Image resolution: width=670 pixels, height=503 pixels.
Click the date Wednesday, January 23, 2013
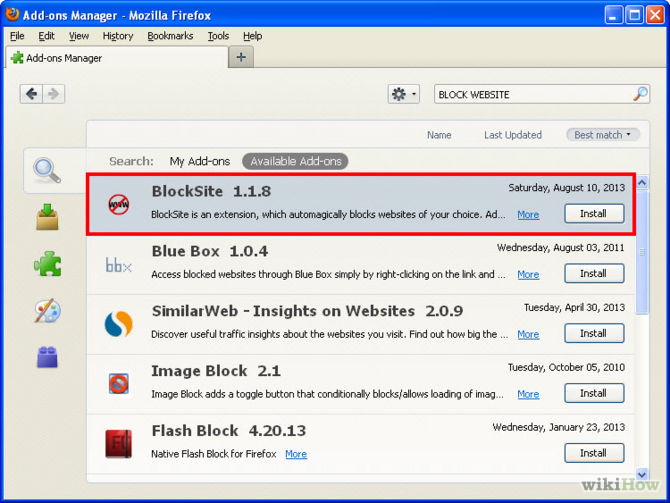pyautogui.click(x=558, y=427)
